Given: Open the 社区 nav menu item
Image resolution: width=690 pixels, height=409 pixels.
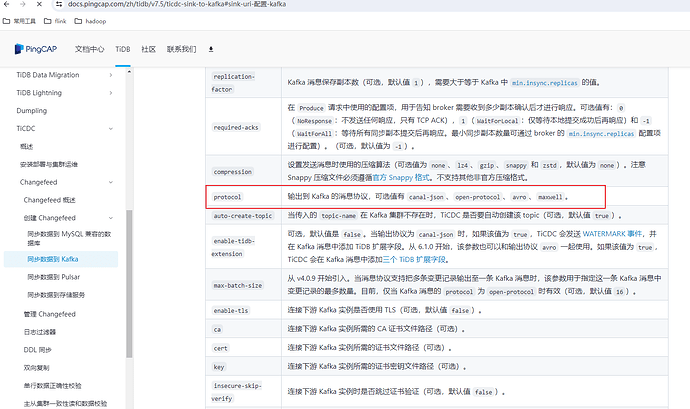Looking at the screenshot, I should click(x=148, y=48).
